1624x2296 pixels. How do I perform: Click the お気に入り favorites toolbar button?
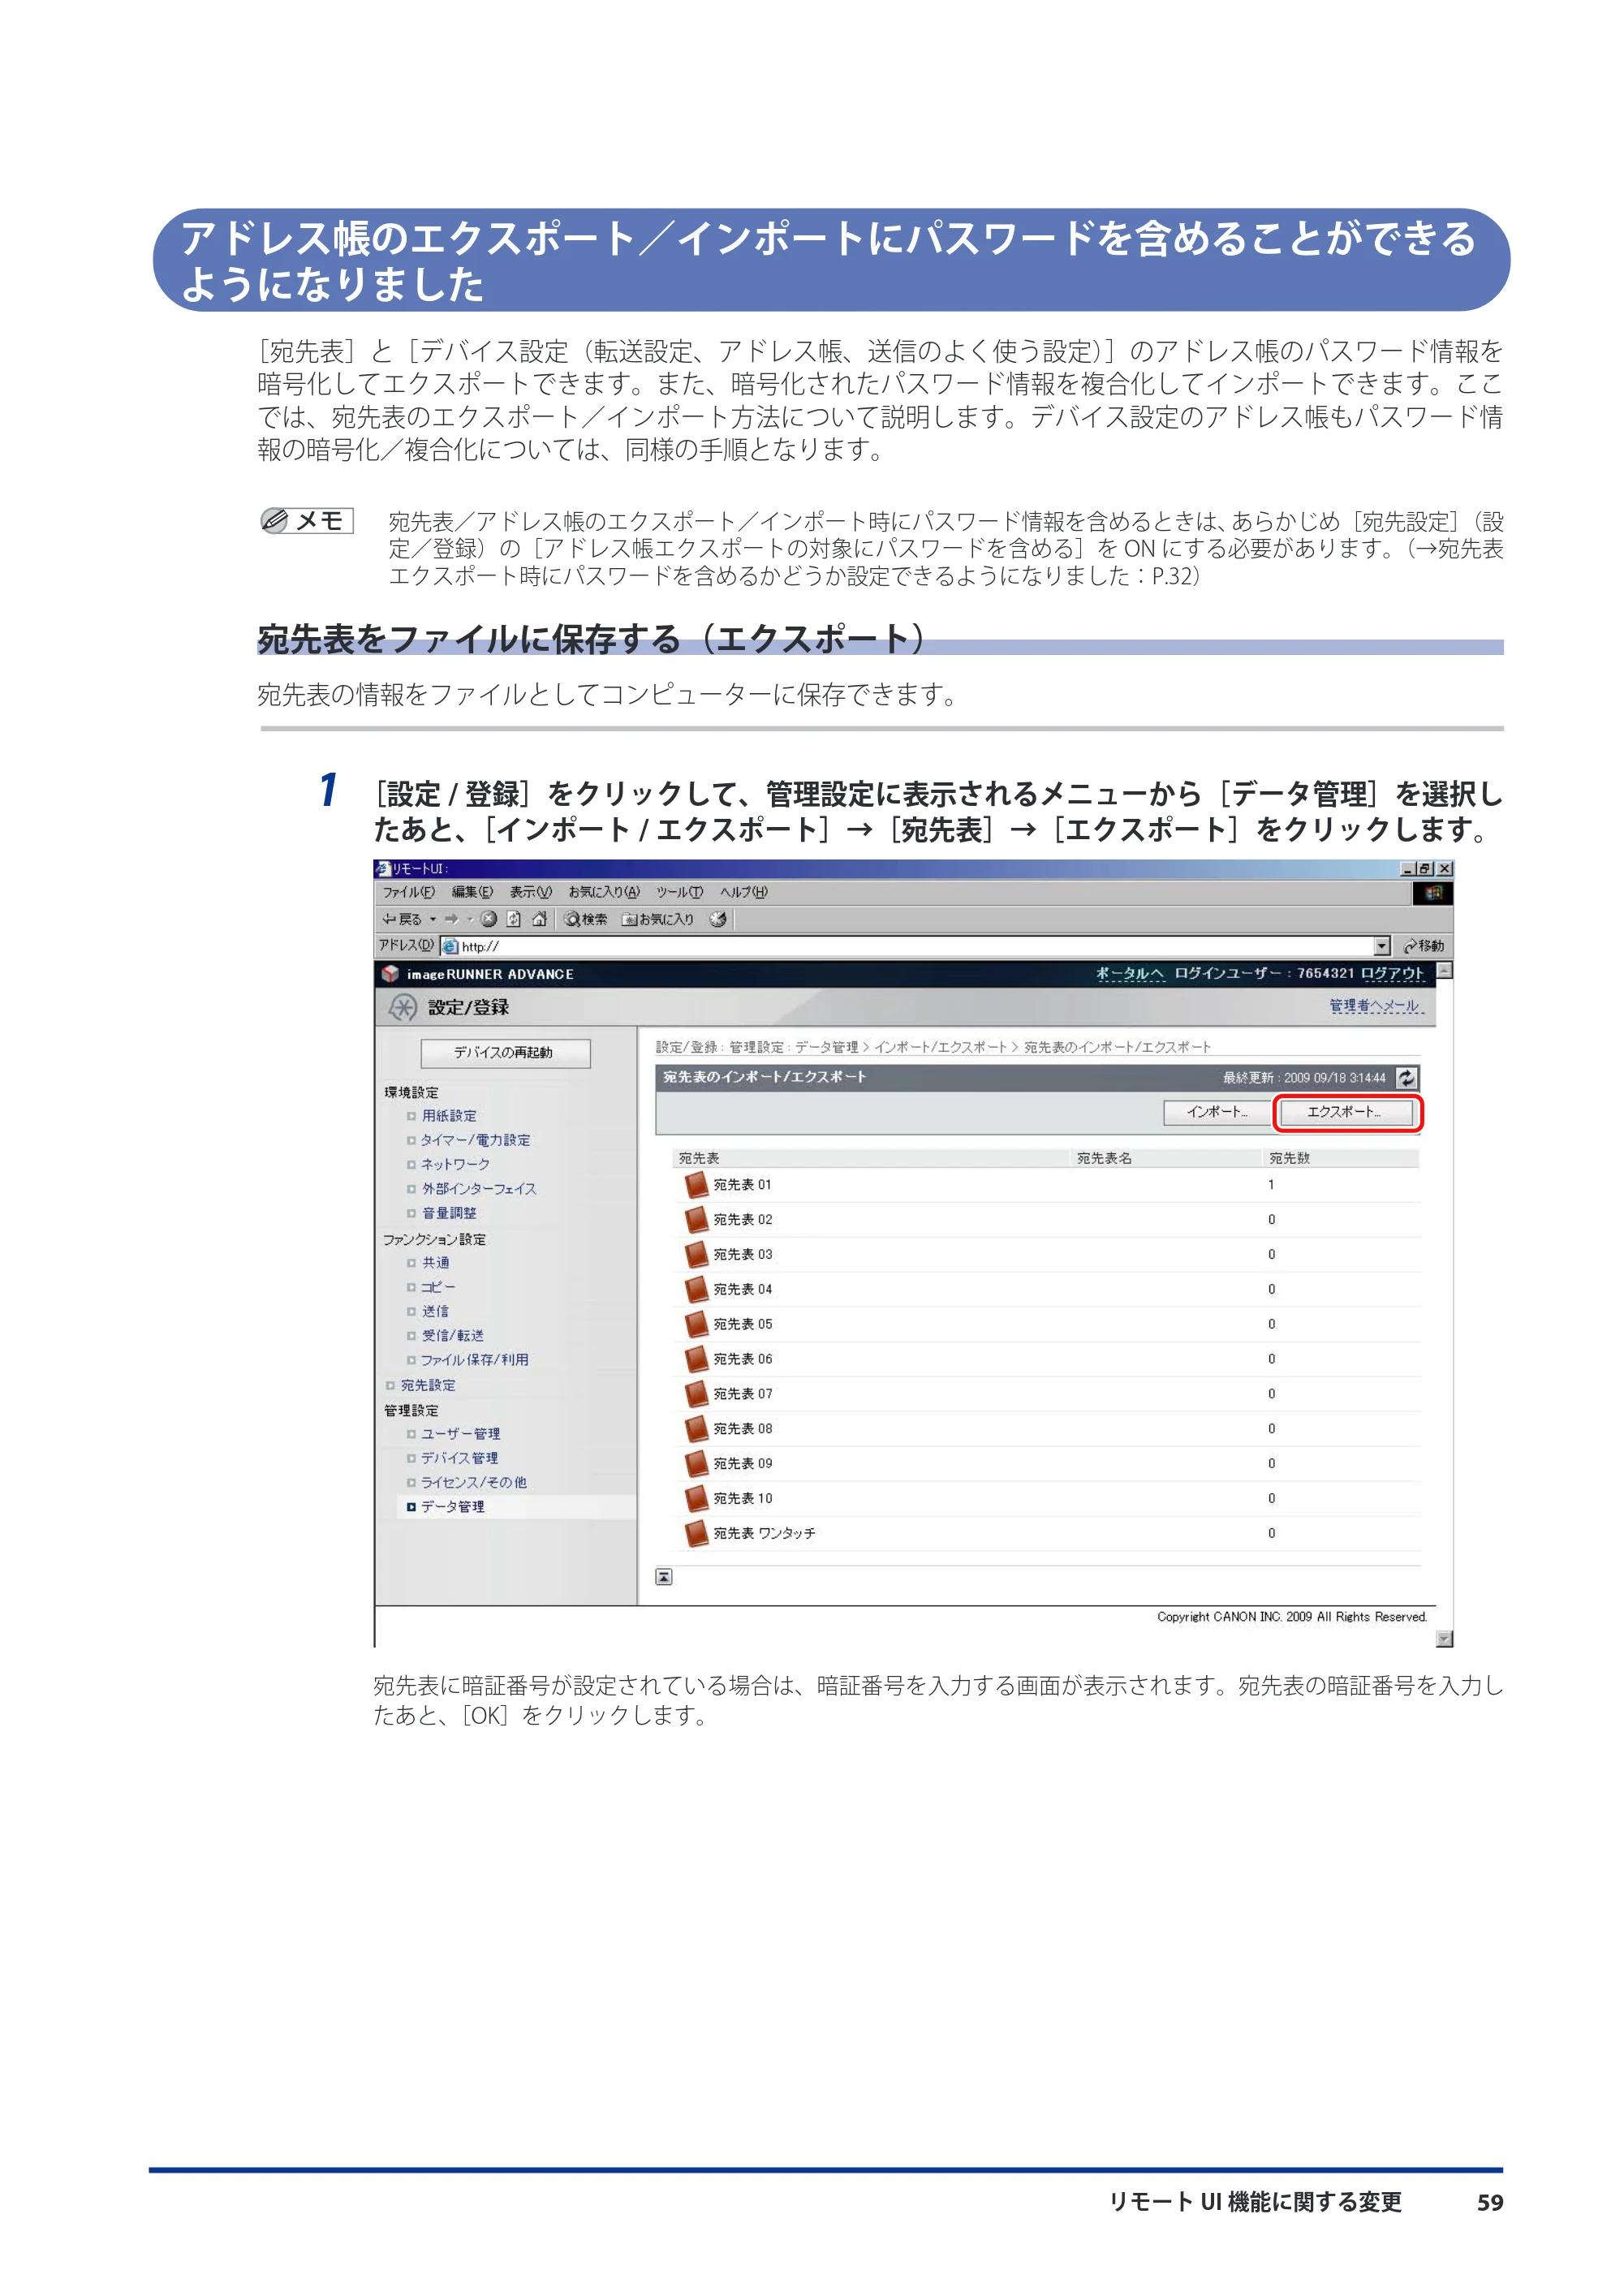click(658, 919)
